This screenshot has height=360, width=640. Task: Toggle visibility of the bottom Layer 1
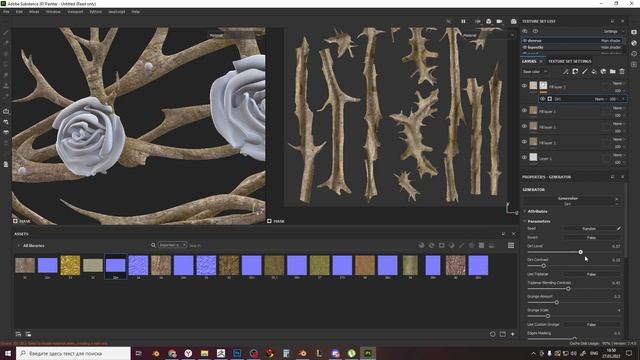coord(524,158)
